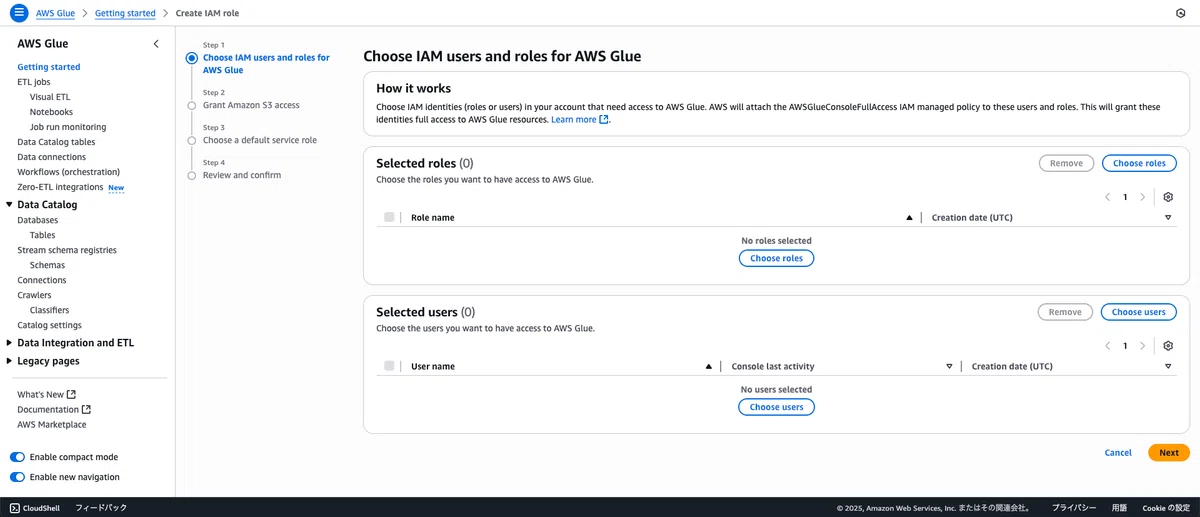
Task: Open Visual ETL in sidebar
Action: (x=50, y=97)
